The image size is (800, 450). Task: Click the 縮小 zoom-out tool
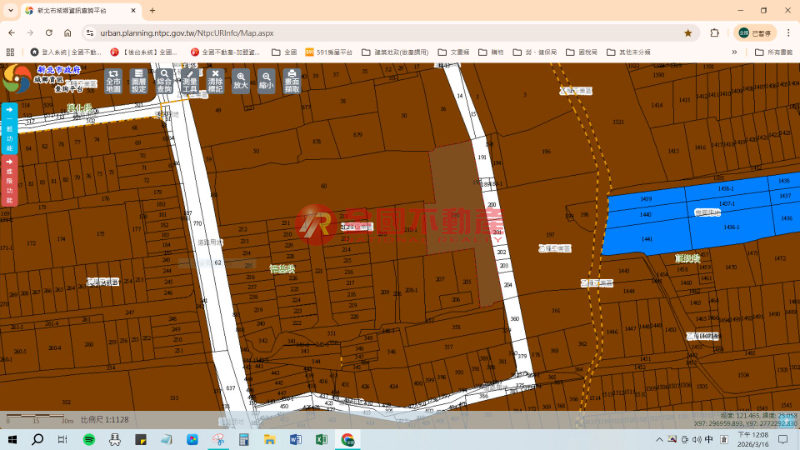tap(266, 80)
